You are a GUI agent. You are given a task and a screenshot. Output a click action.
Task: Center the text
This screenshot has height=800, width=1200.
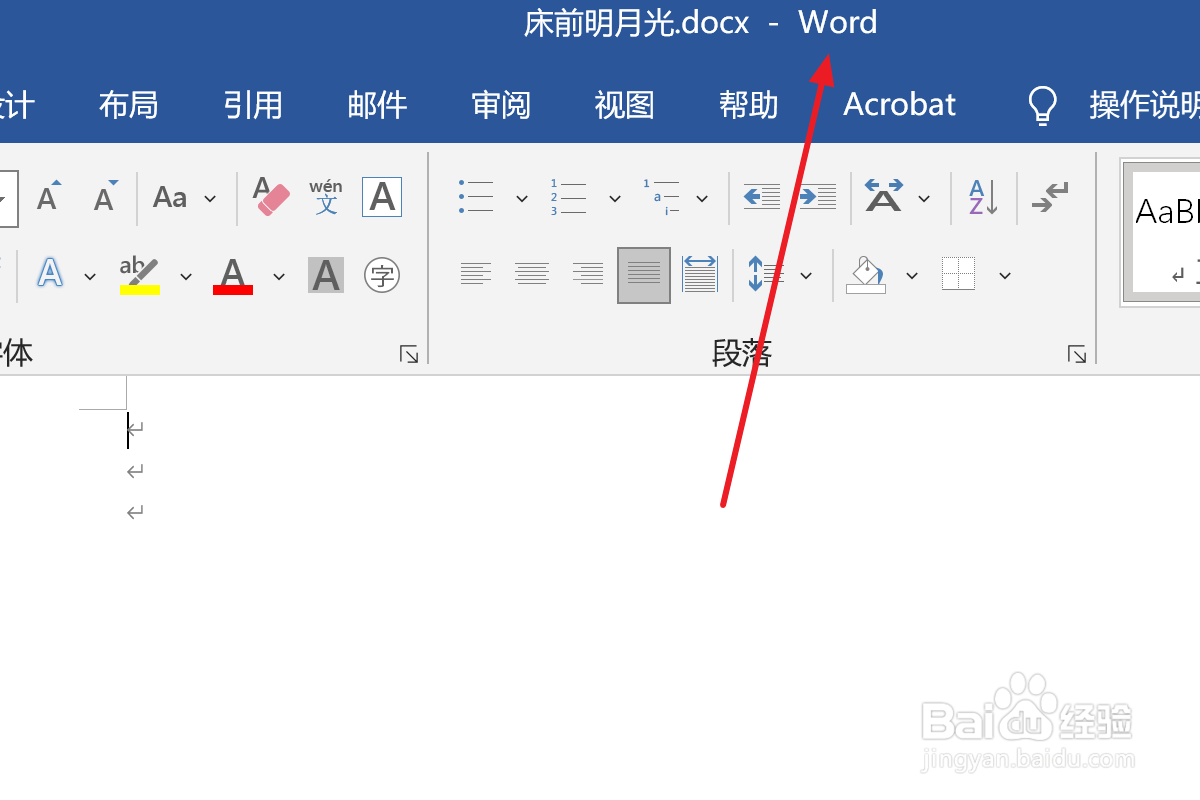[532, 273]
